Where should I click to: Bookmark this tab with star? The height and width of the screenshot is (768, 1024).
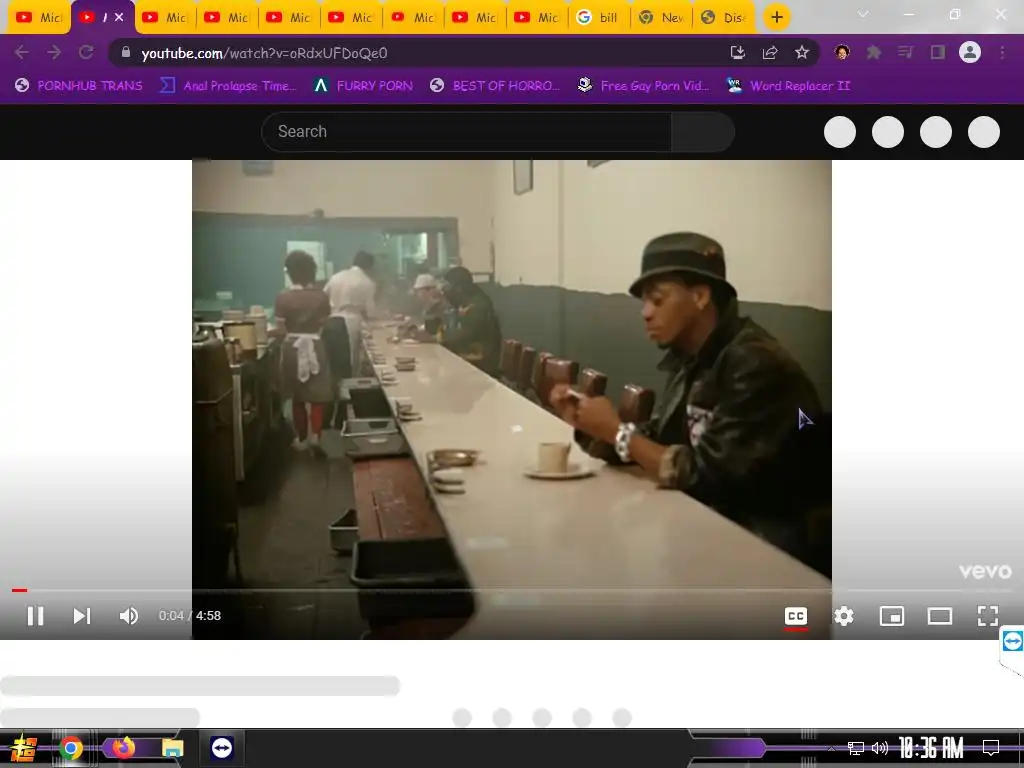pos(802,52)
